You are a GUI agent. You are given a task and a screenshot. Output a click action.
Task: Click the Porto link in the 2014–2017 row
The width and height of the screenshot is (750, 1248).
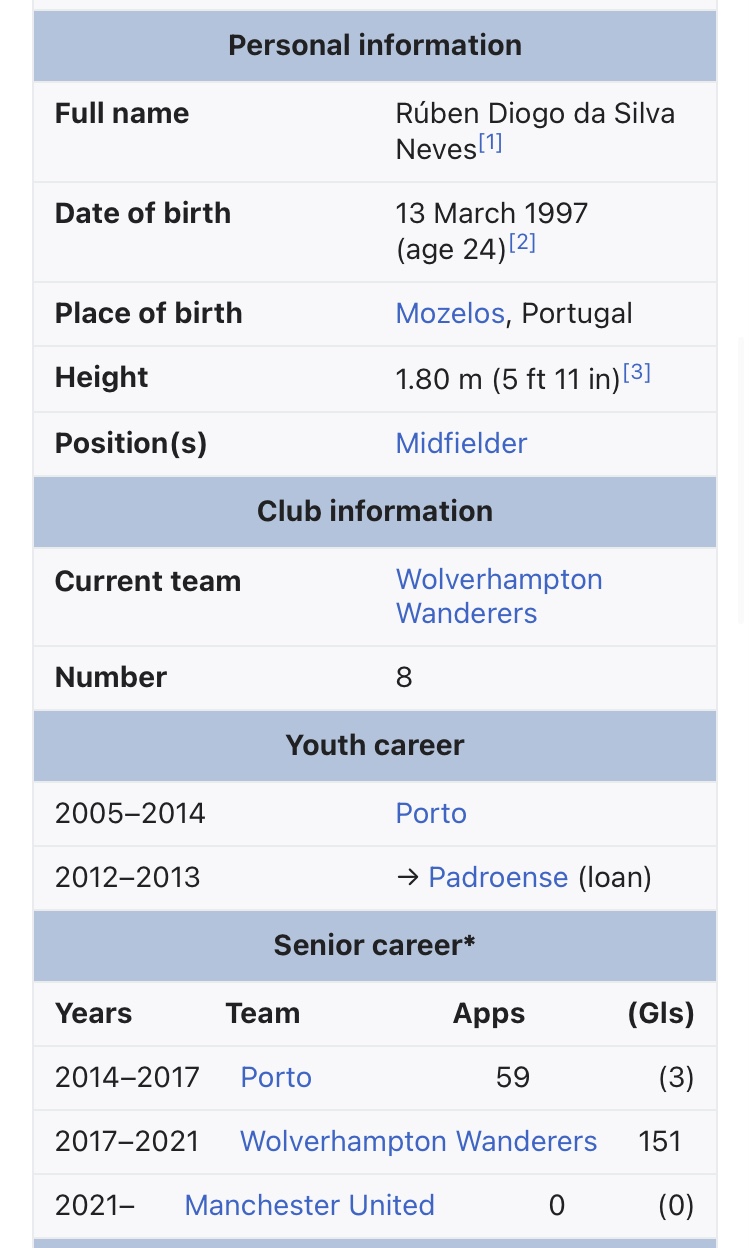[x=276, y=1077]
